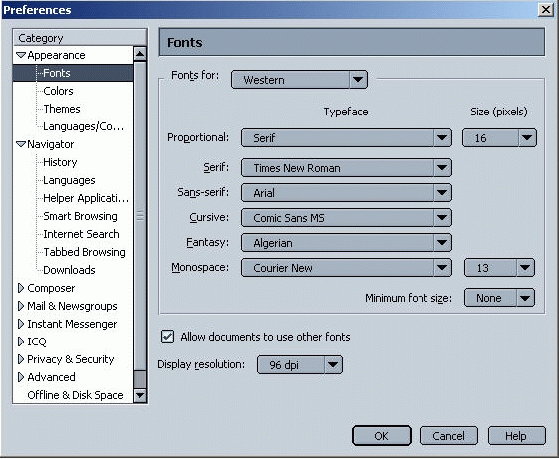The height and width of the screenshot is (459, 559).
Task: Open the Serif Times New Roman dropdown
Action: (x=346, y=168)
